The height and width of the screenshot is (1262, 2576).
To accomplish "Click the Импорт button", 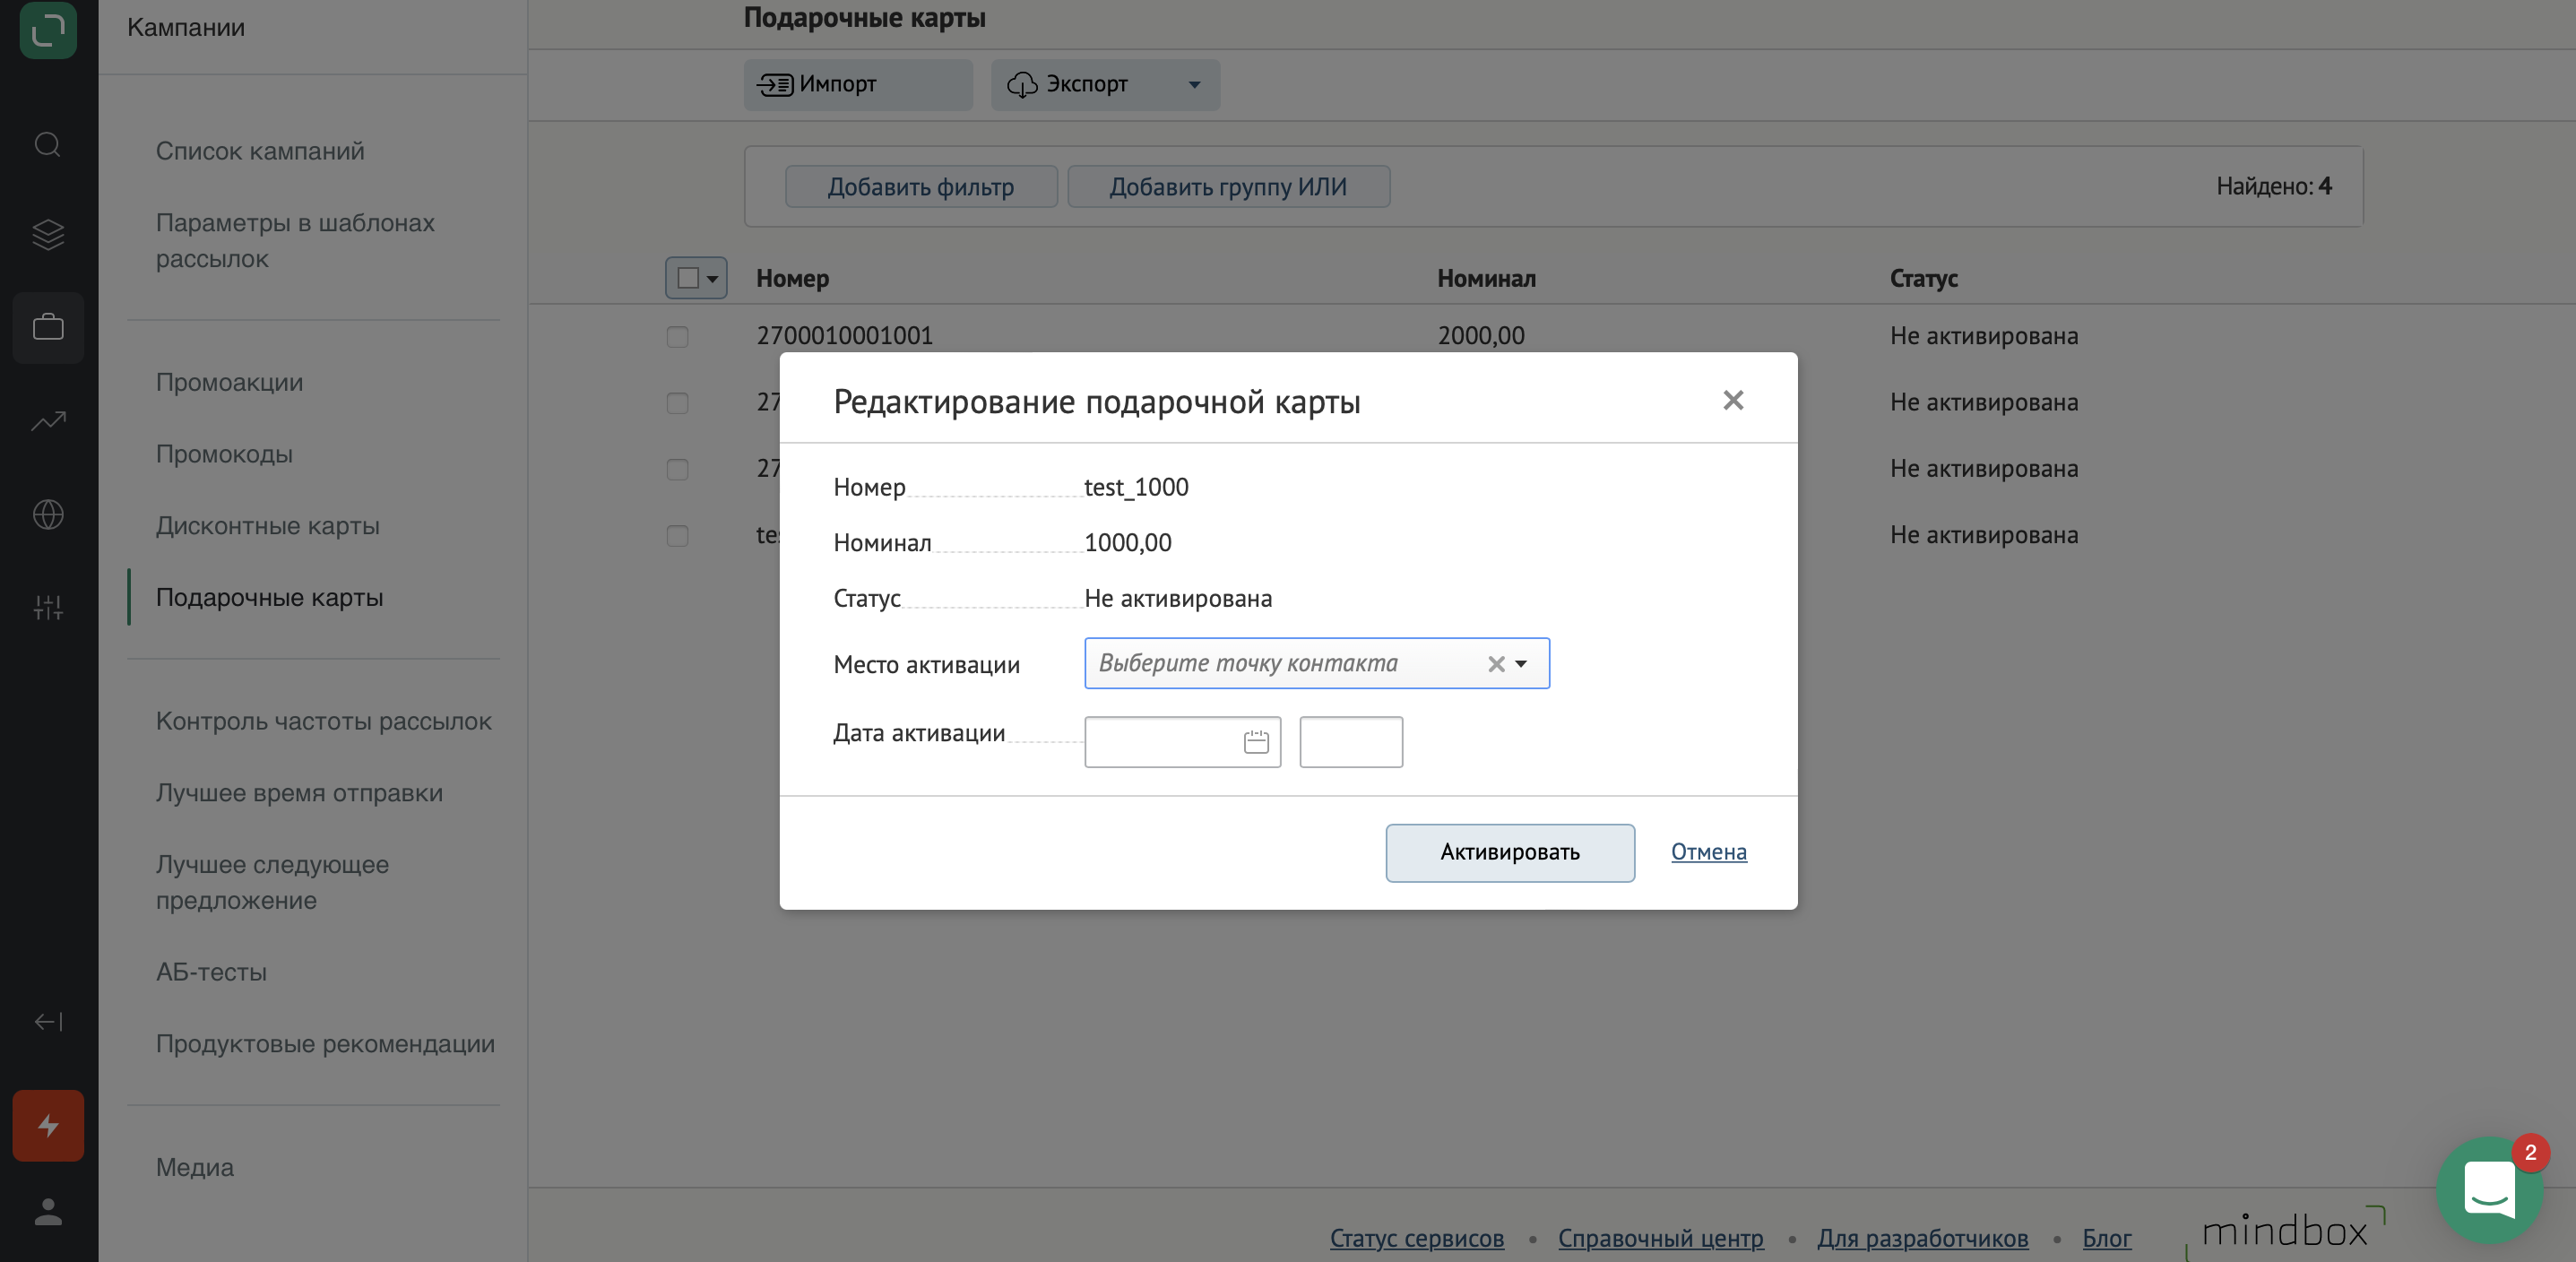I will (858, 84).
